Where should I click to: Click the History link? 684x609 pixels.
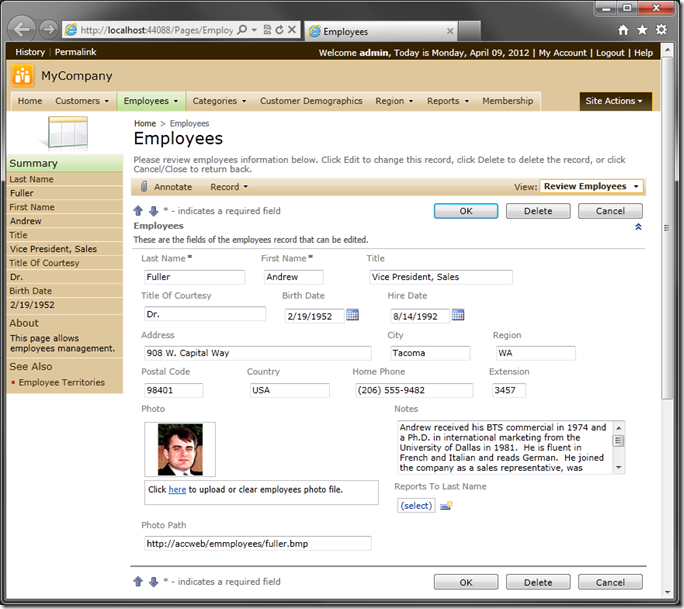coord(30,52)
